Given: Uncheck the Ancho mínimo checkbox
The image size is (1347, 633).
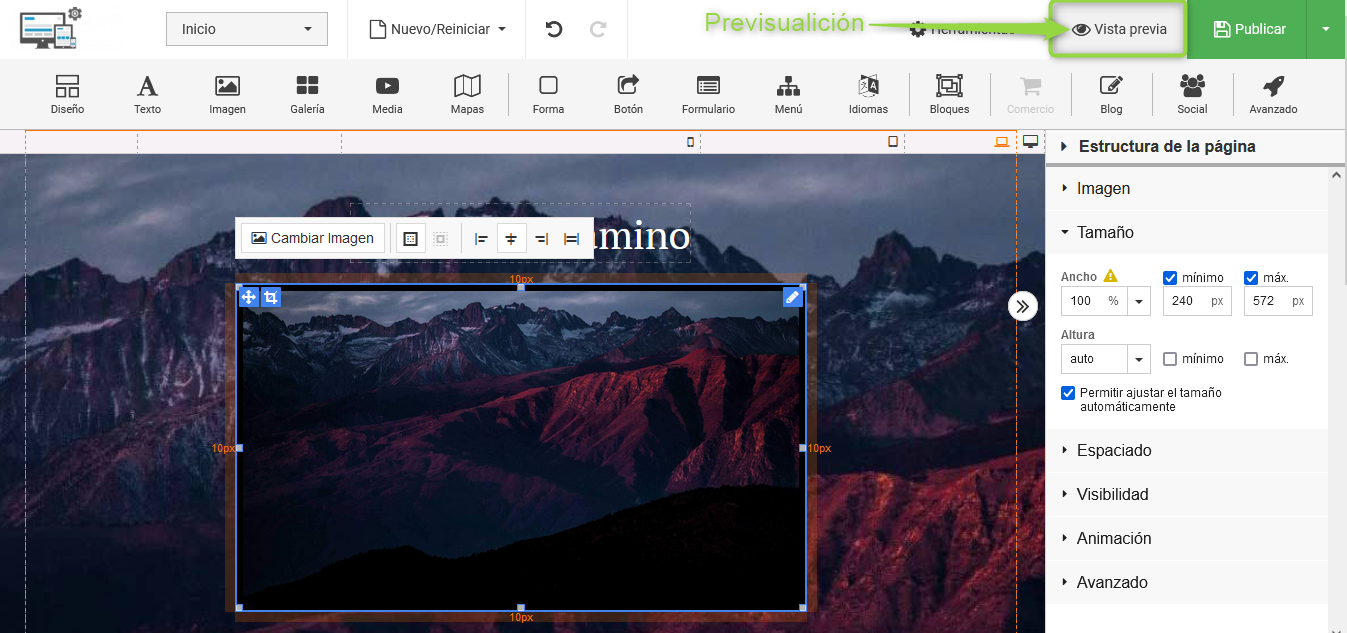Looking at the screenshot, I should pyautogui.click(x=1170, y=278).
